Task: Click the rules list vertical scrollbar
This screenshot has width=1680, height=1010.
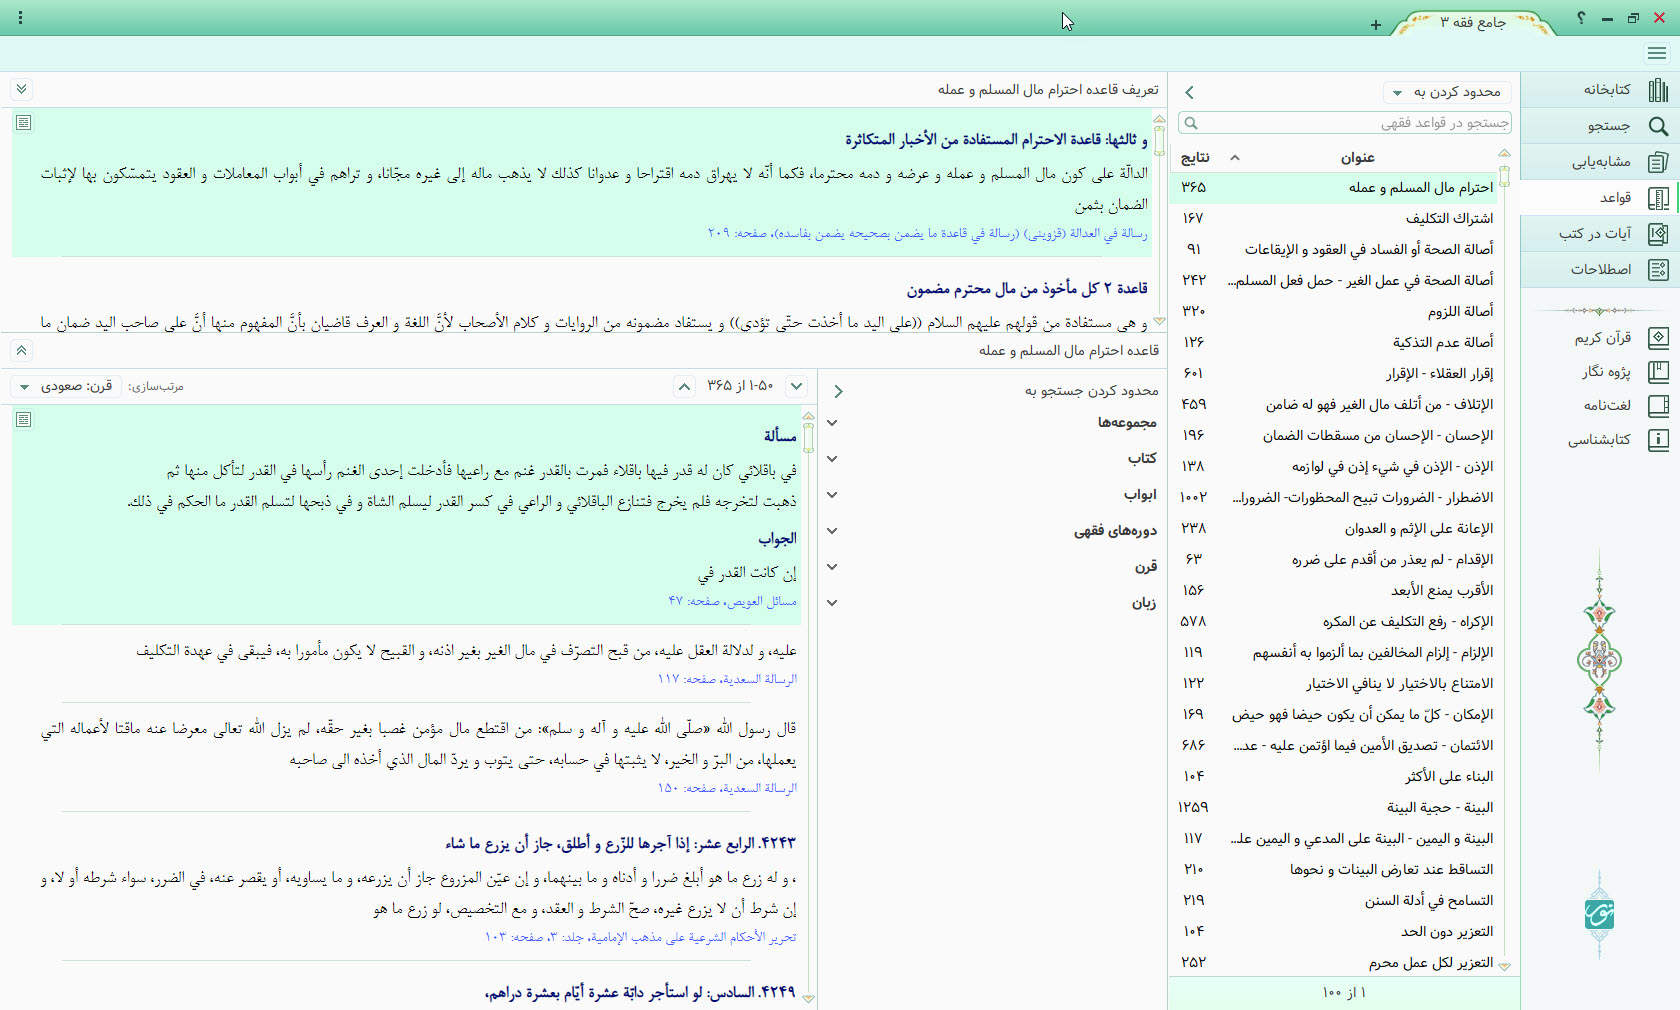Action: 1504,560
